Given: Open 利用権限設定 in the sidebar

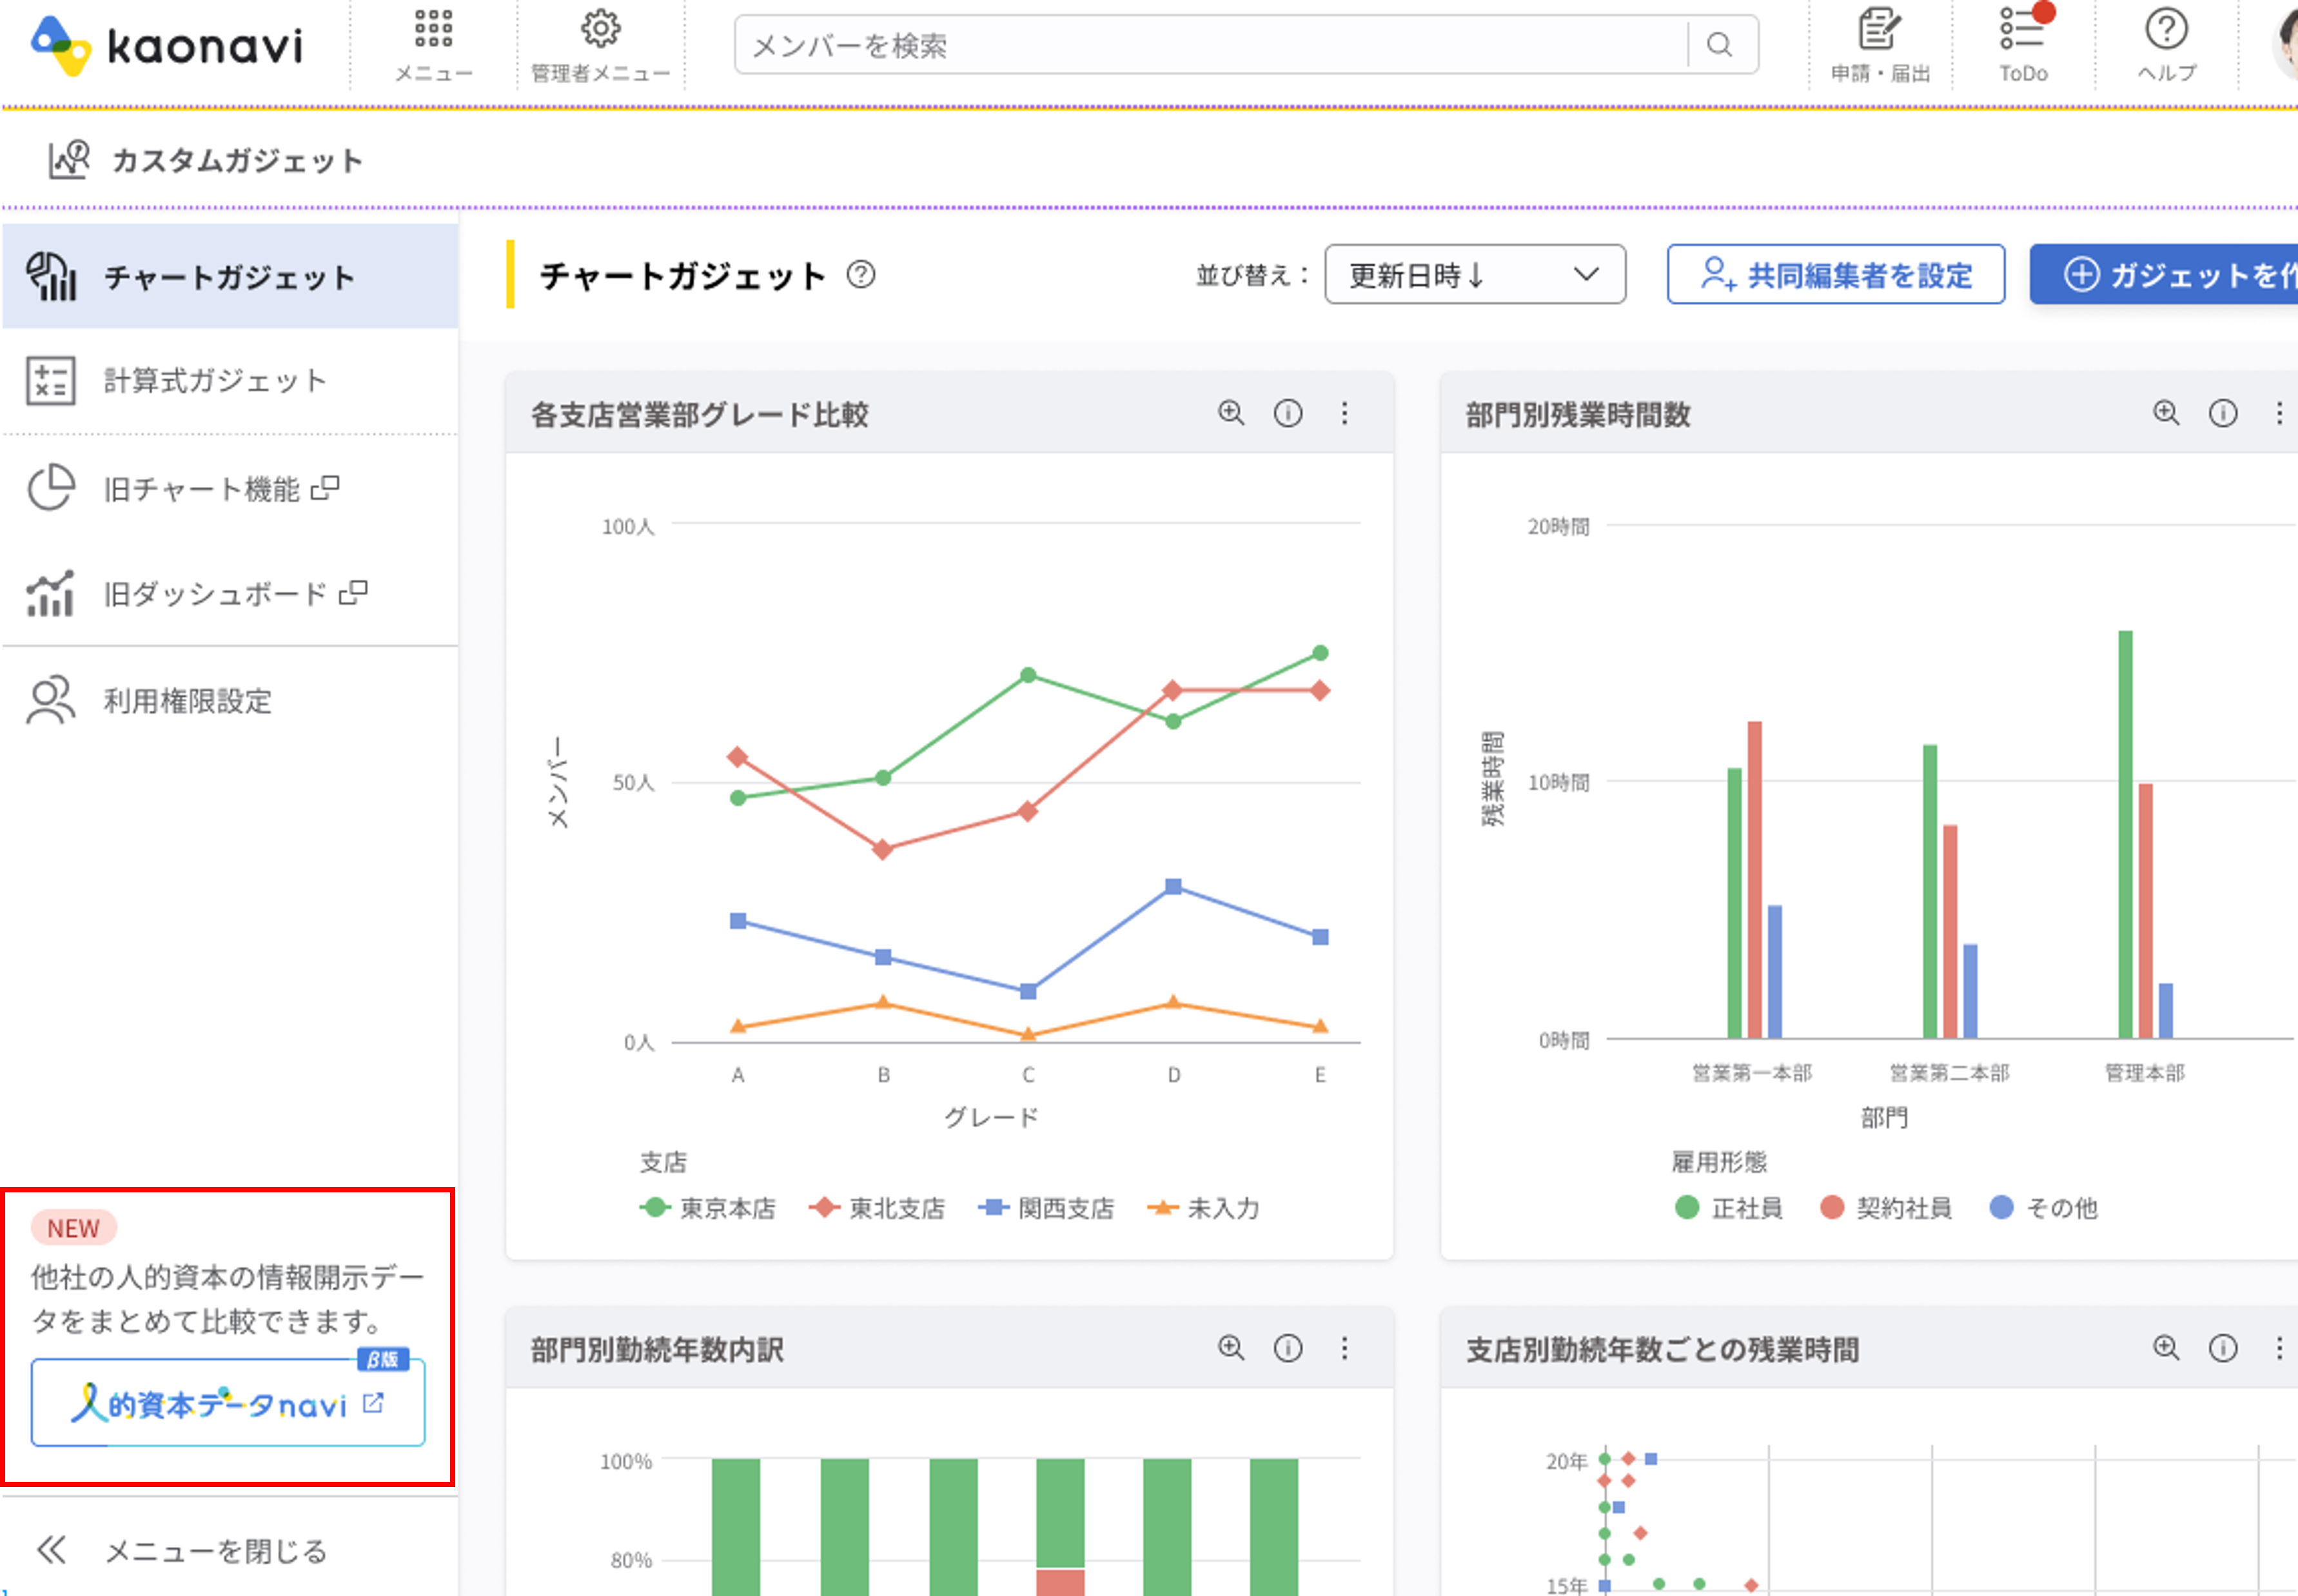Looking at the screenshot, I should [x=187, y=701].
